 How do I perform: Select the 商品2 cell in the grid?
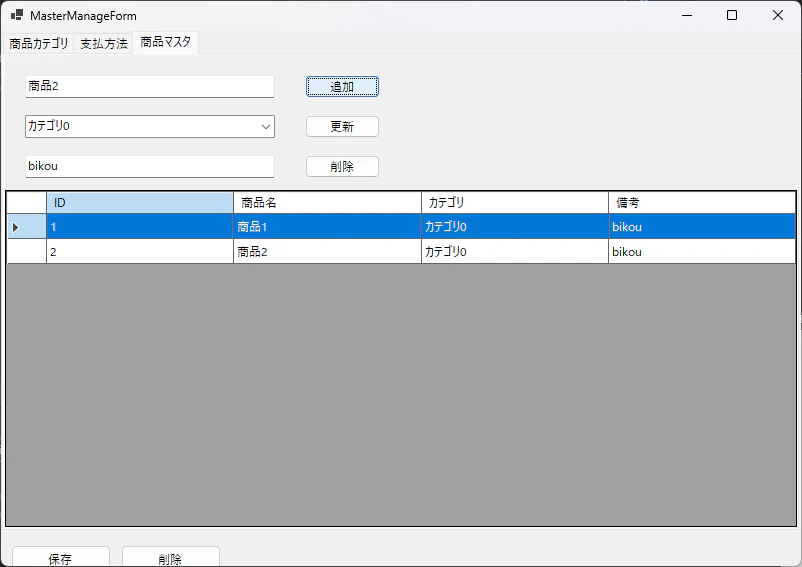tap(327, 251)
